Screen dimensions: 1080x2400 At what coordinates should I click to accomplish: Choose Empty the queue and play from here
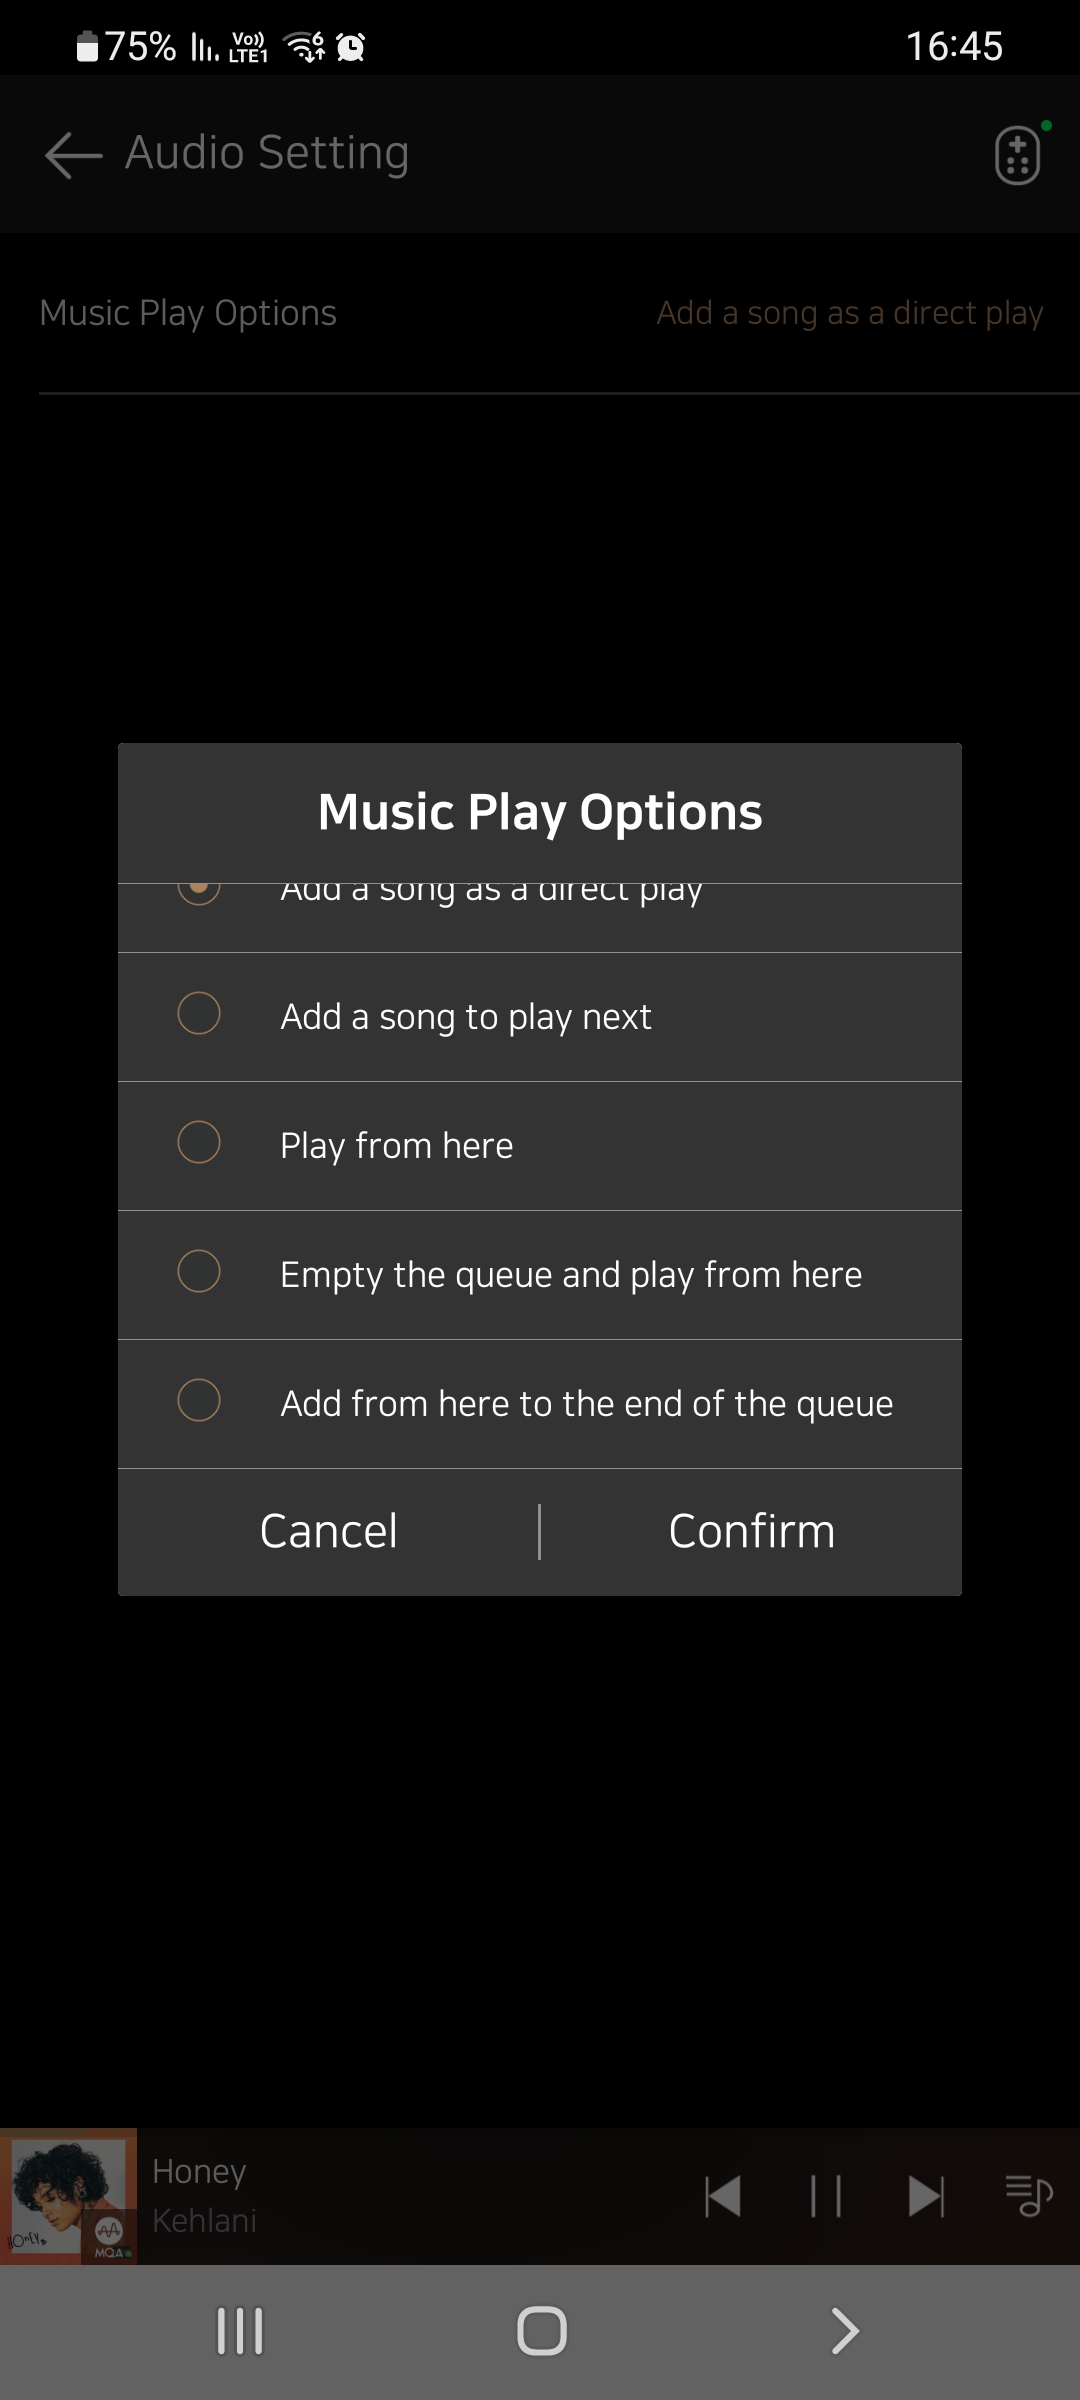[x=540, y=1275]
